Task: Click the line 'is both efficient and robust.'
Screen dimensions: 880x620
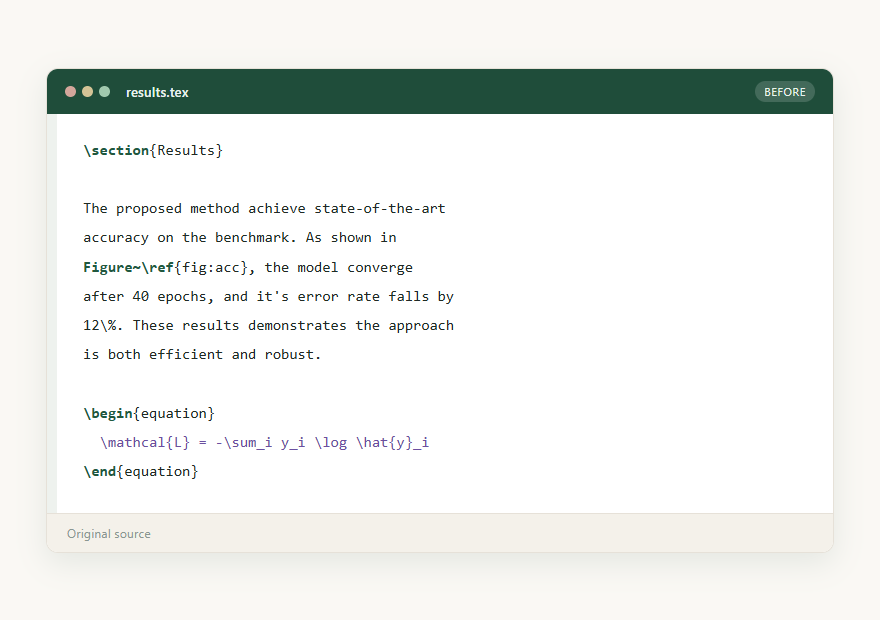Action: (x=202, y=355)
